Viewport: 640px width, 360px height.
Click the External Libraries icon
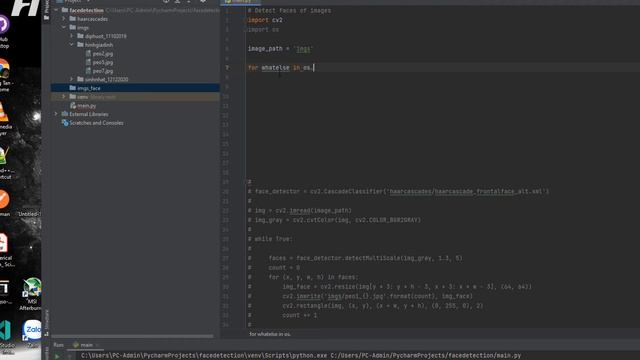[x=64, y=114]
